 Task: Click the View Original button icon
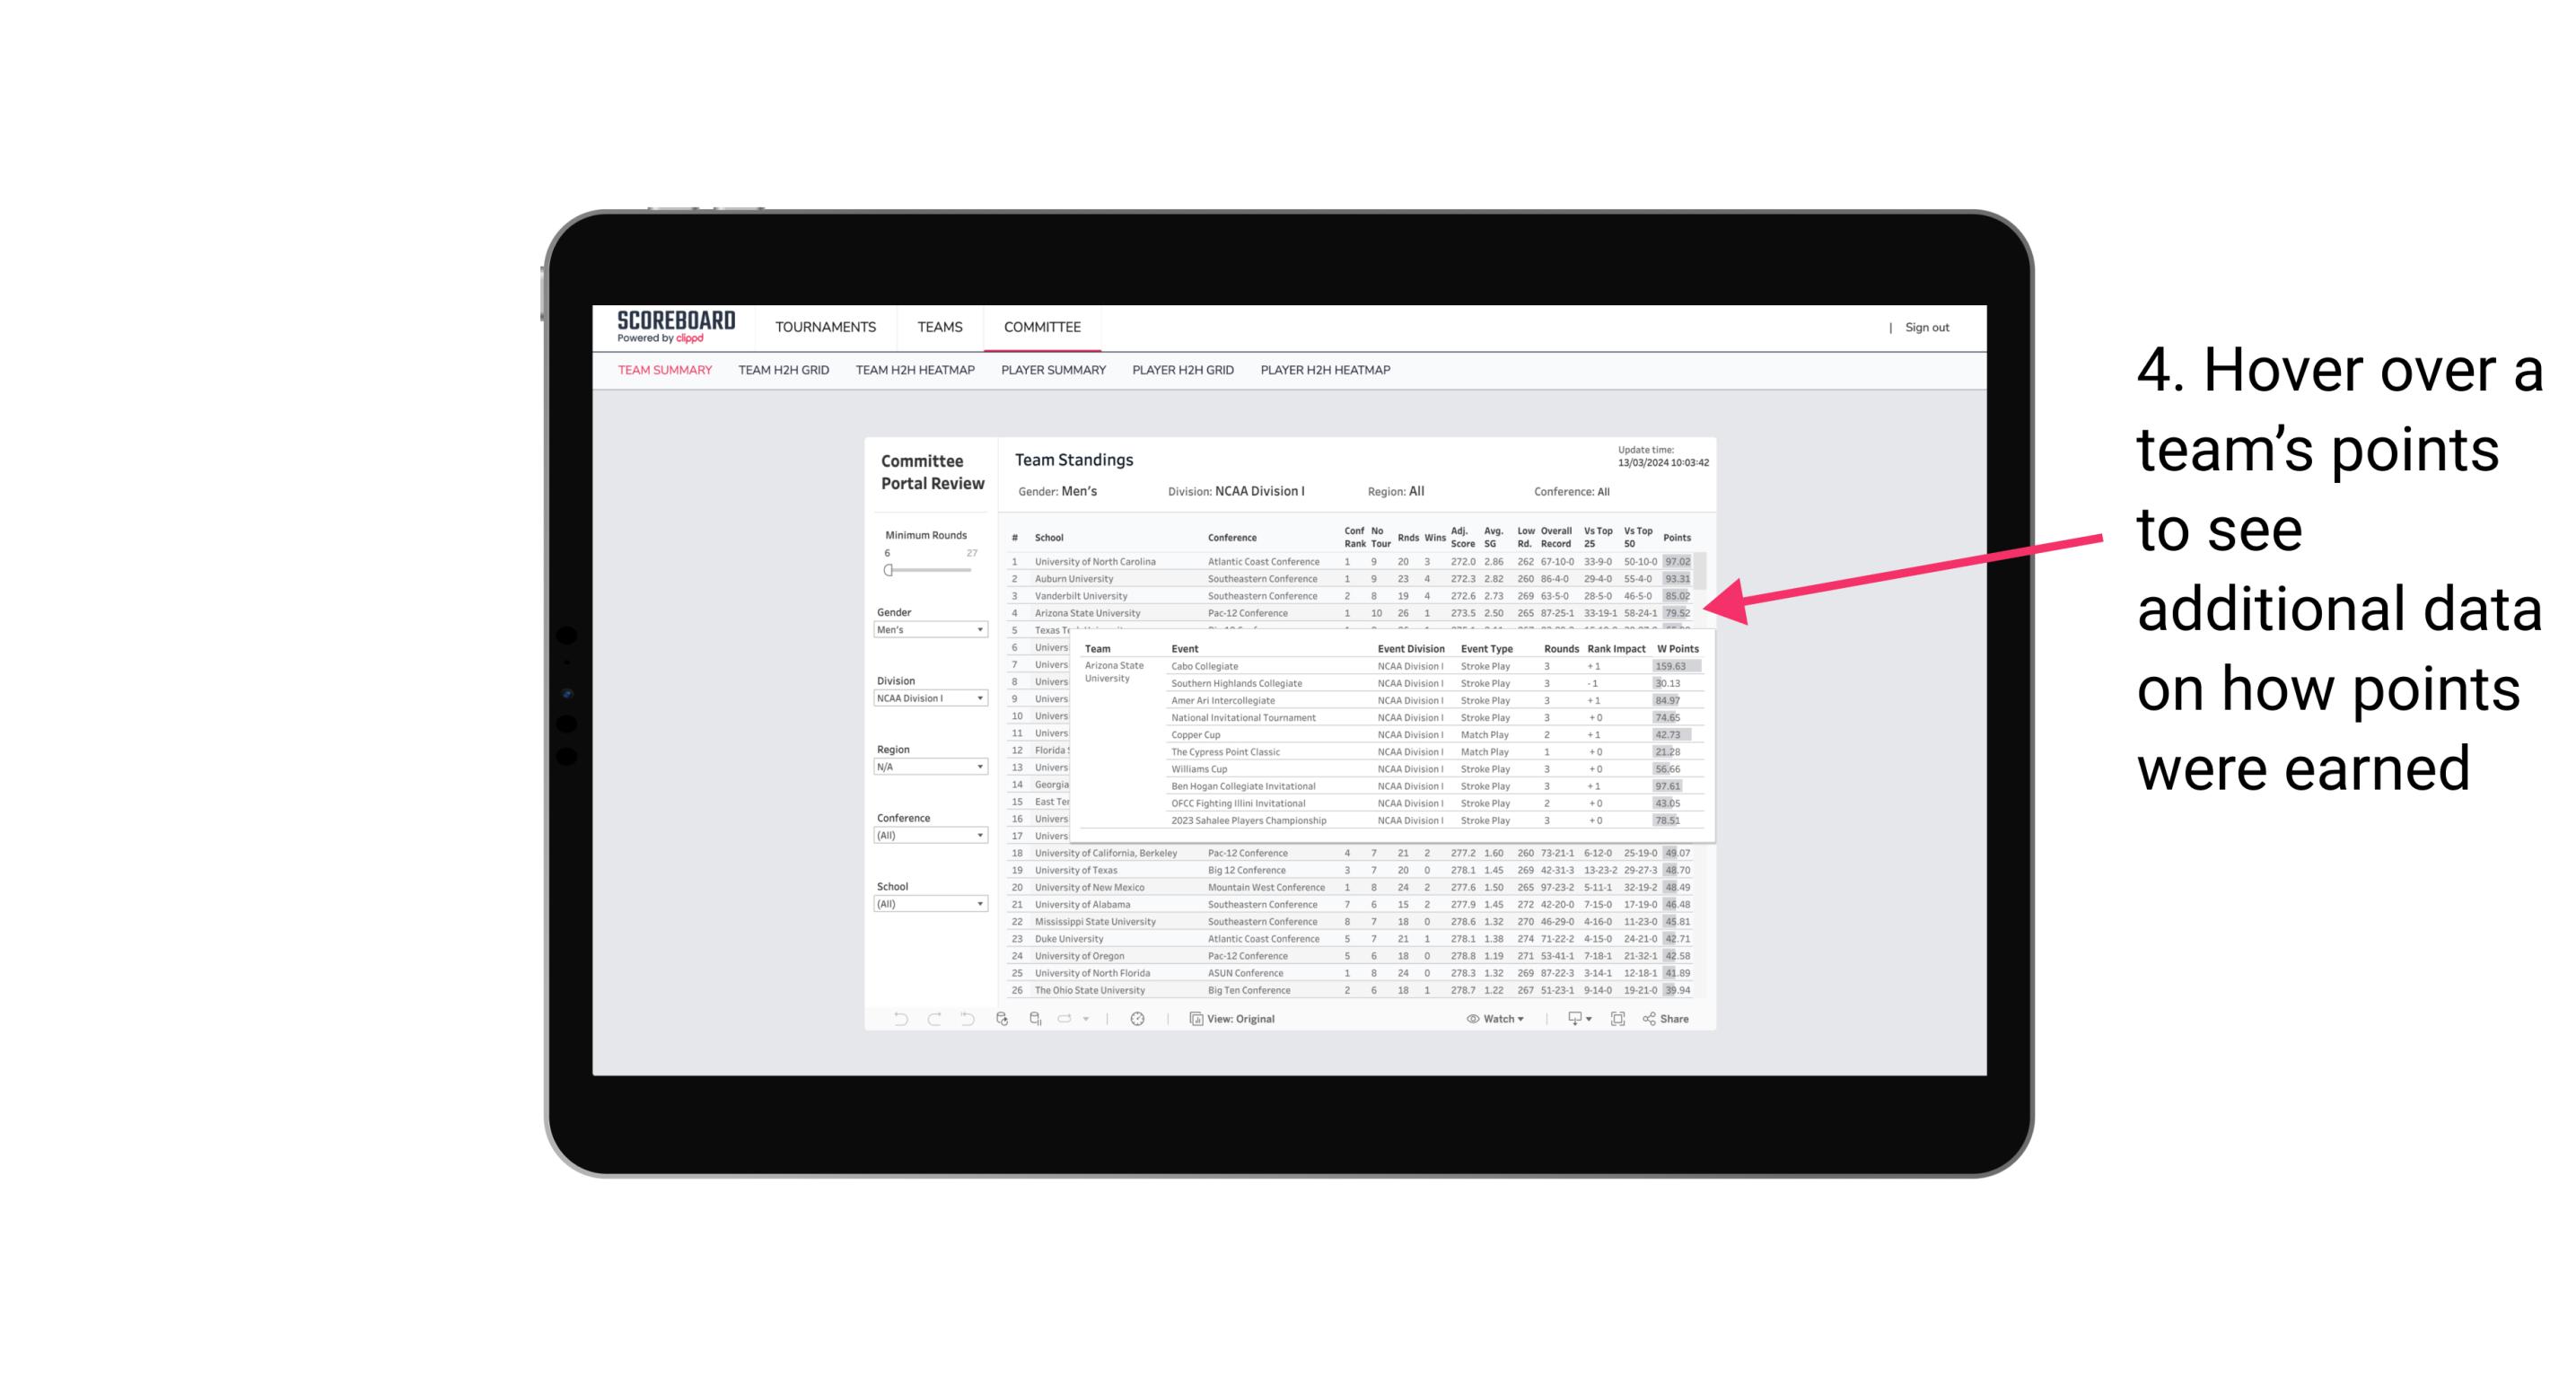(x=1196, y=1019)
